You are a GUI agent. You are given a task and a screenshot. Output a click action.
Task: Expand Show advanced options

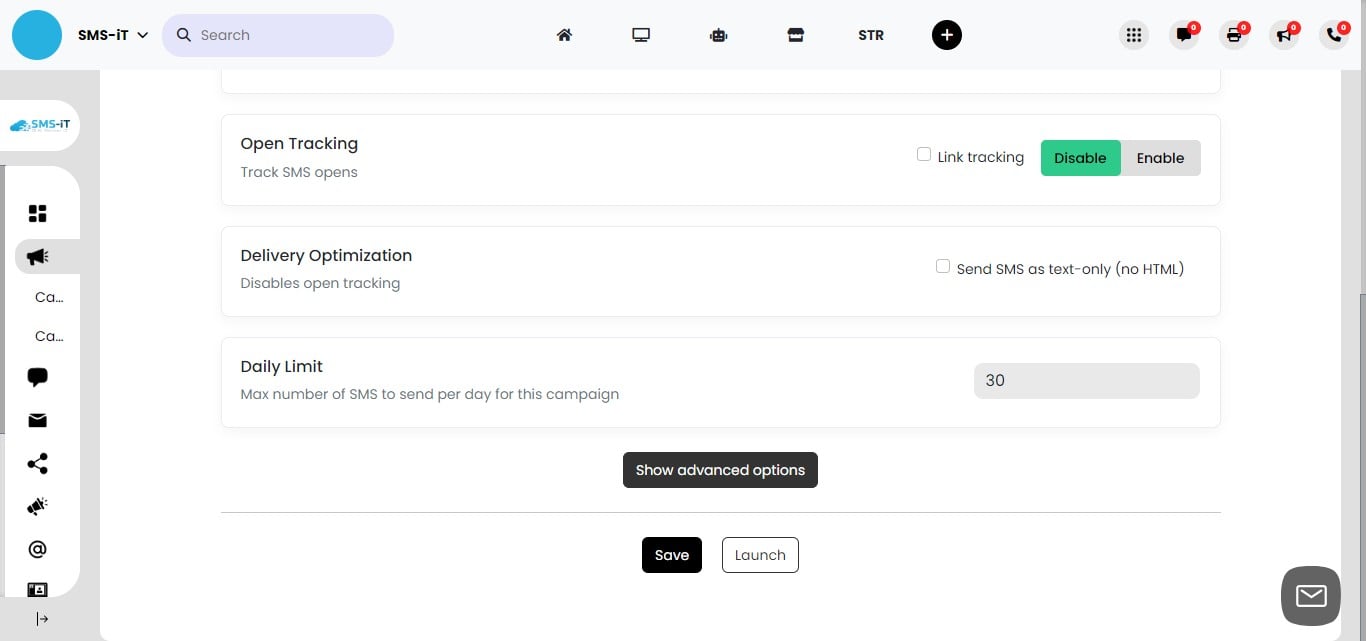click(720, 469)
